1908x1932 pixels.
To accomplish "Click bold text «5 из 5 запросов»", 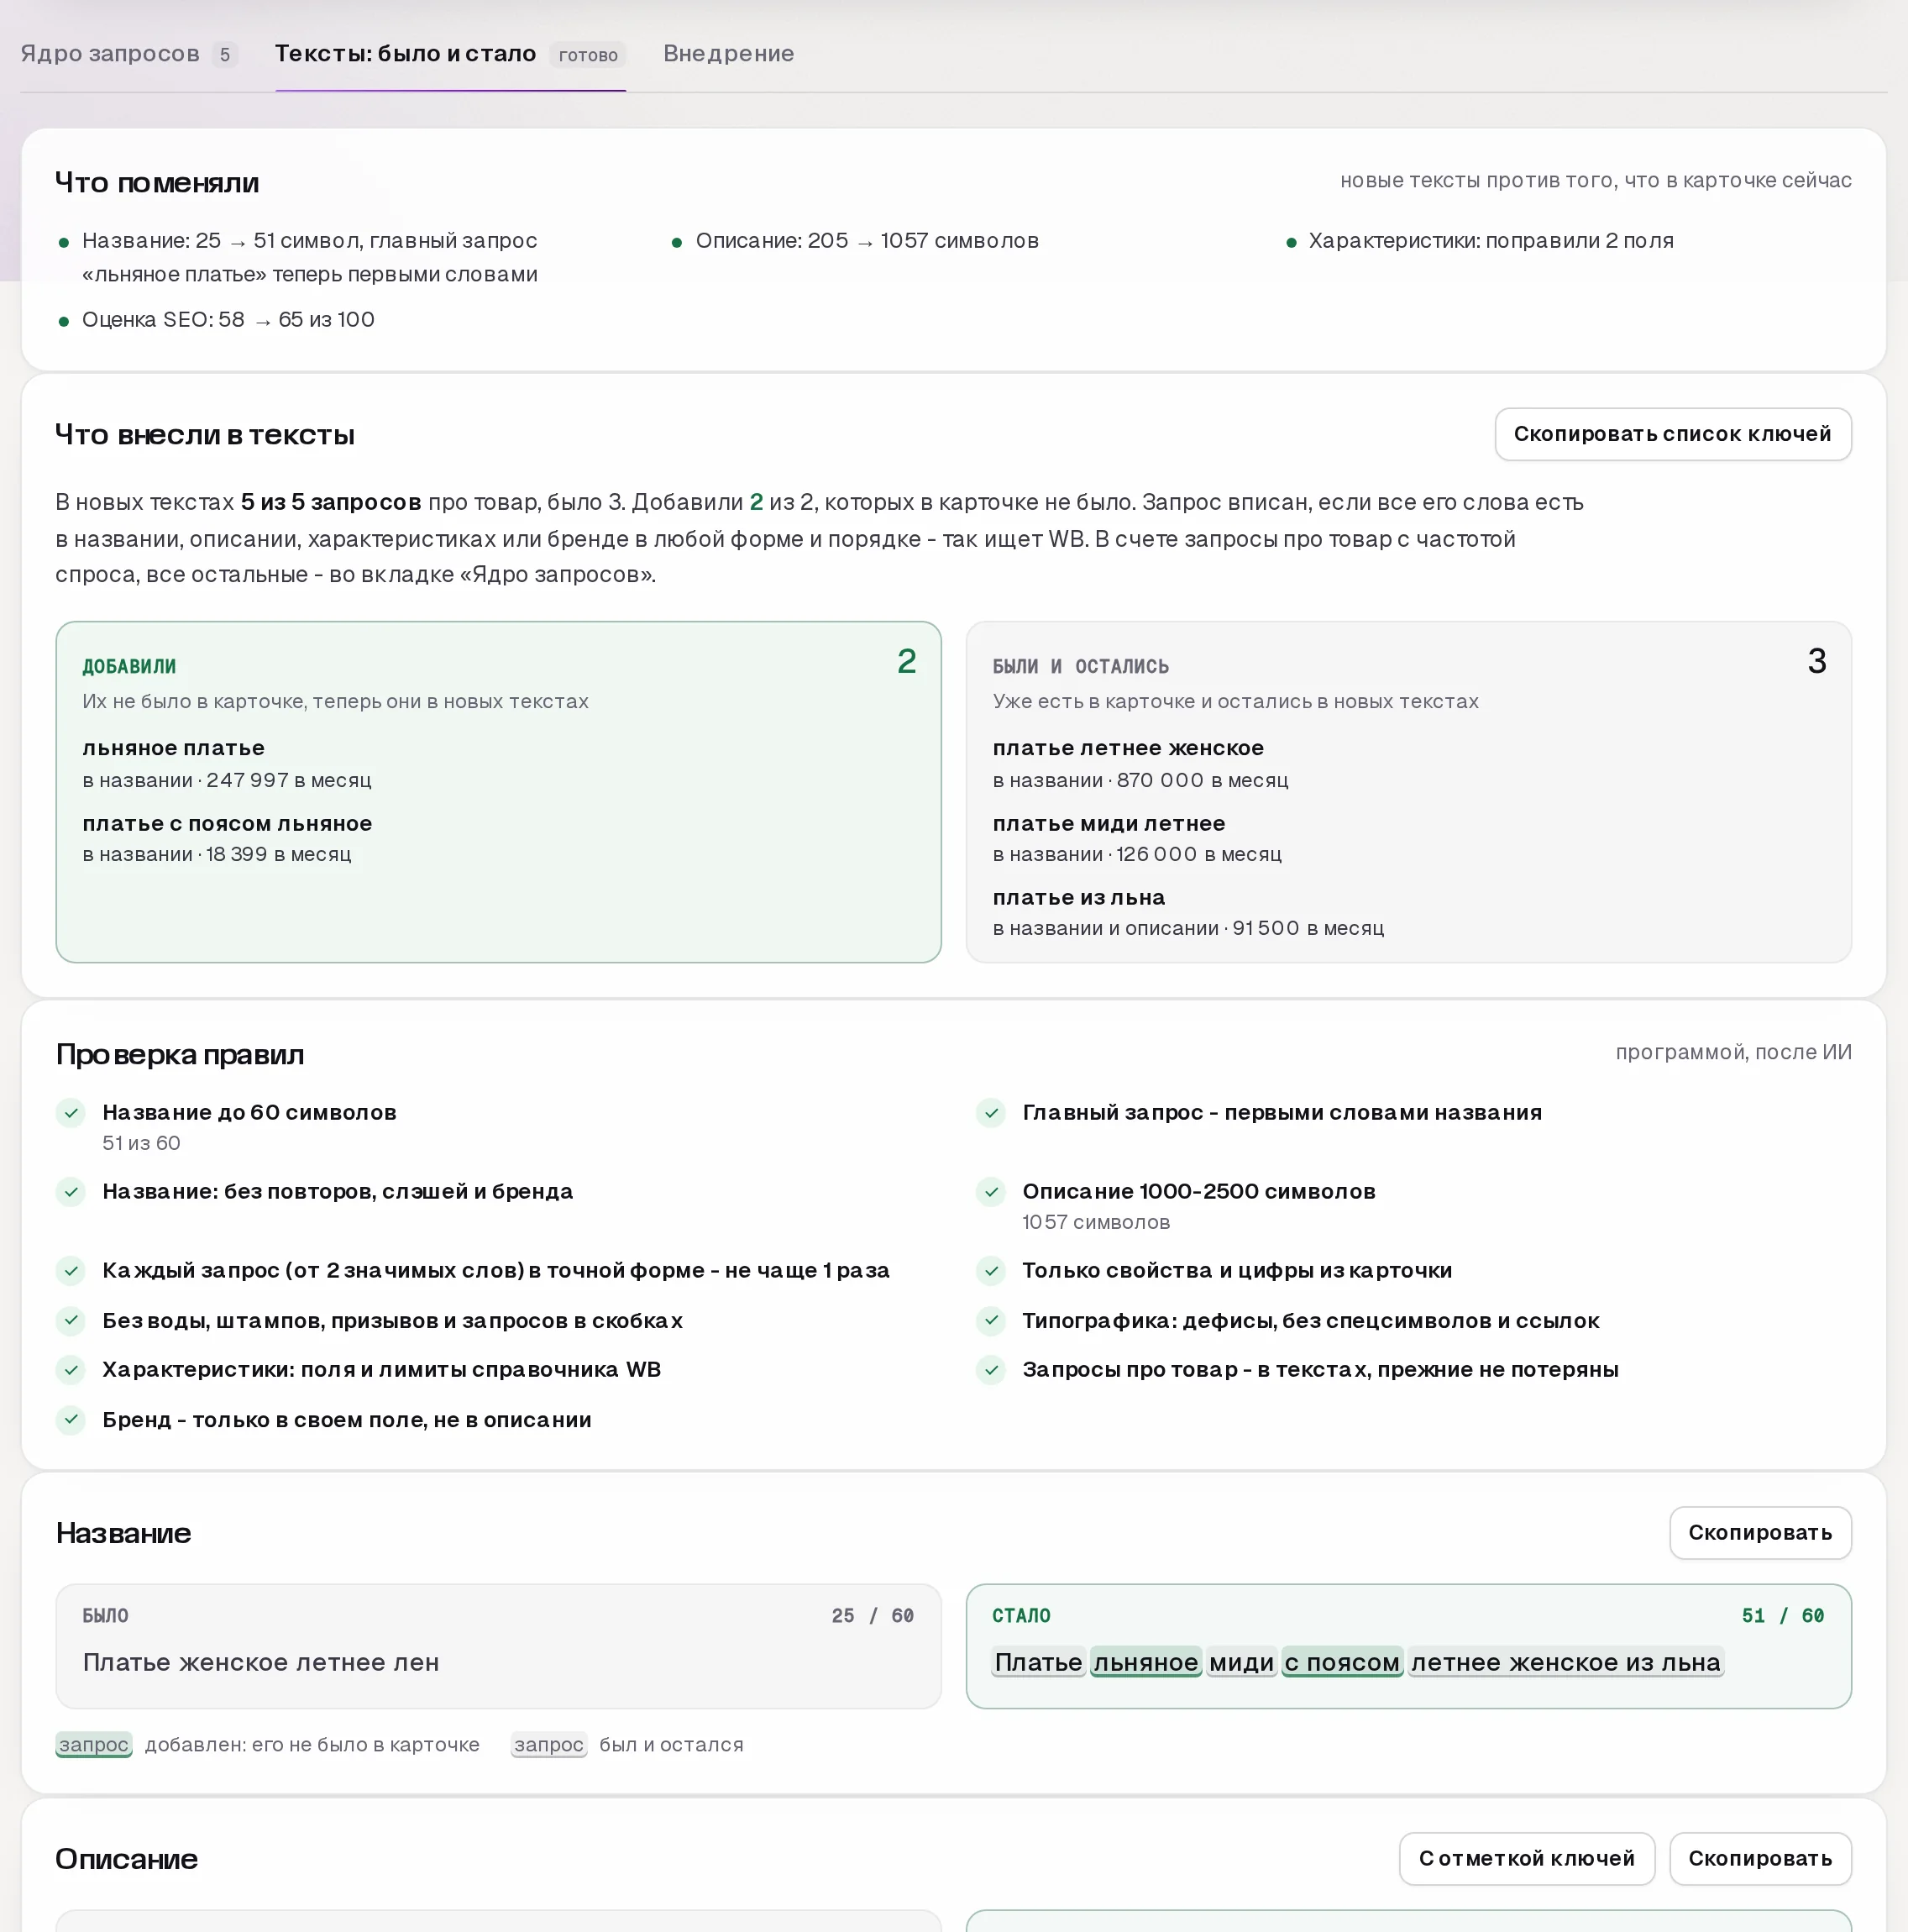I will (x=331, y=502).
